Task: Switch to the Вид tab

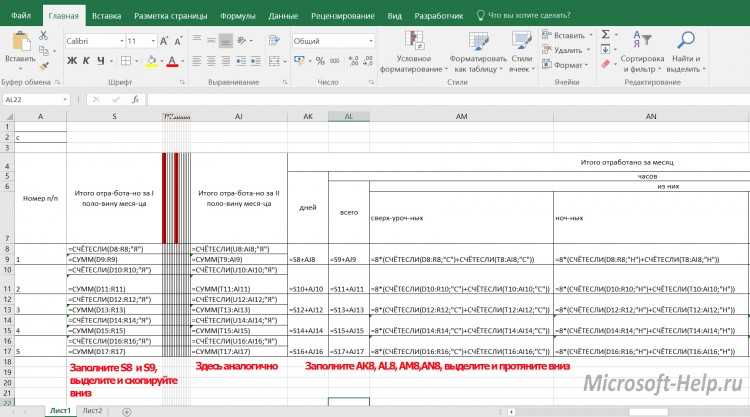Action: (x=395, y=16)
